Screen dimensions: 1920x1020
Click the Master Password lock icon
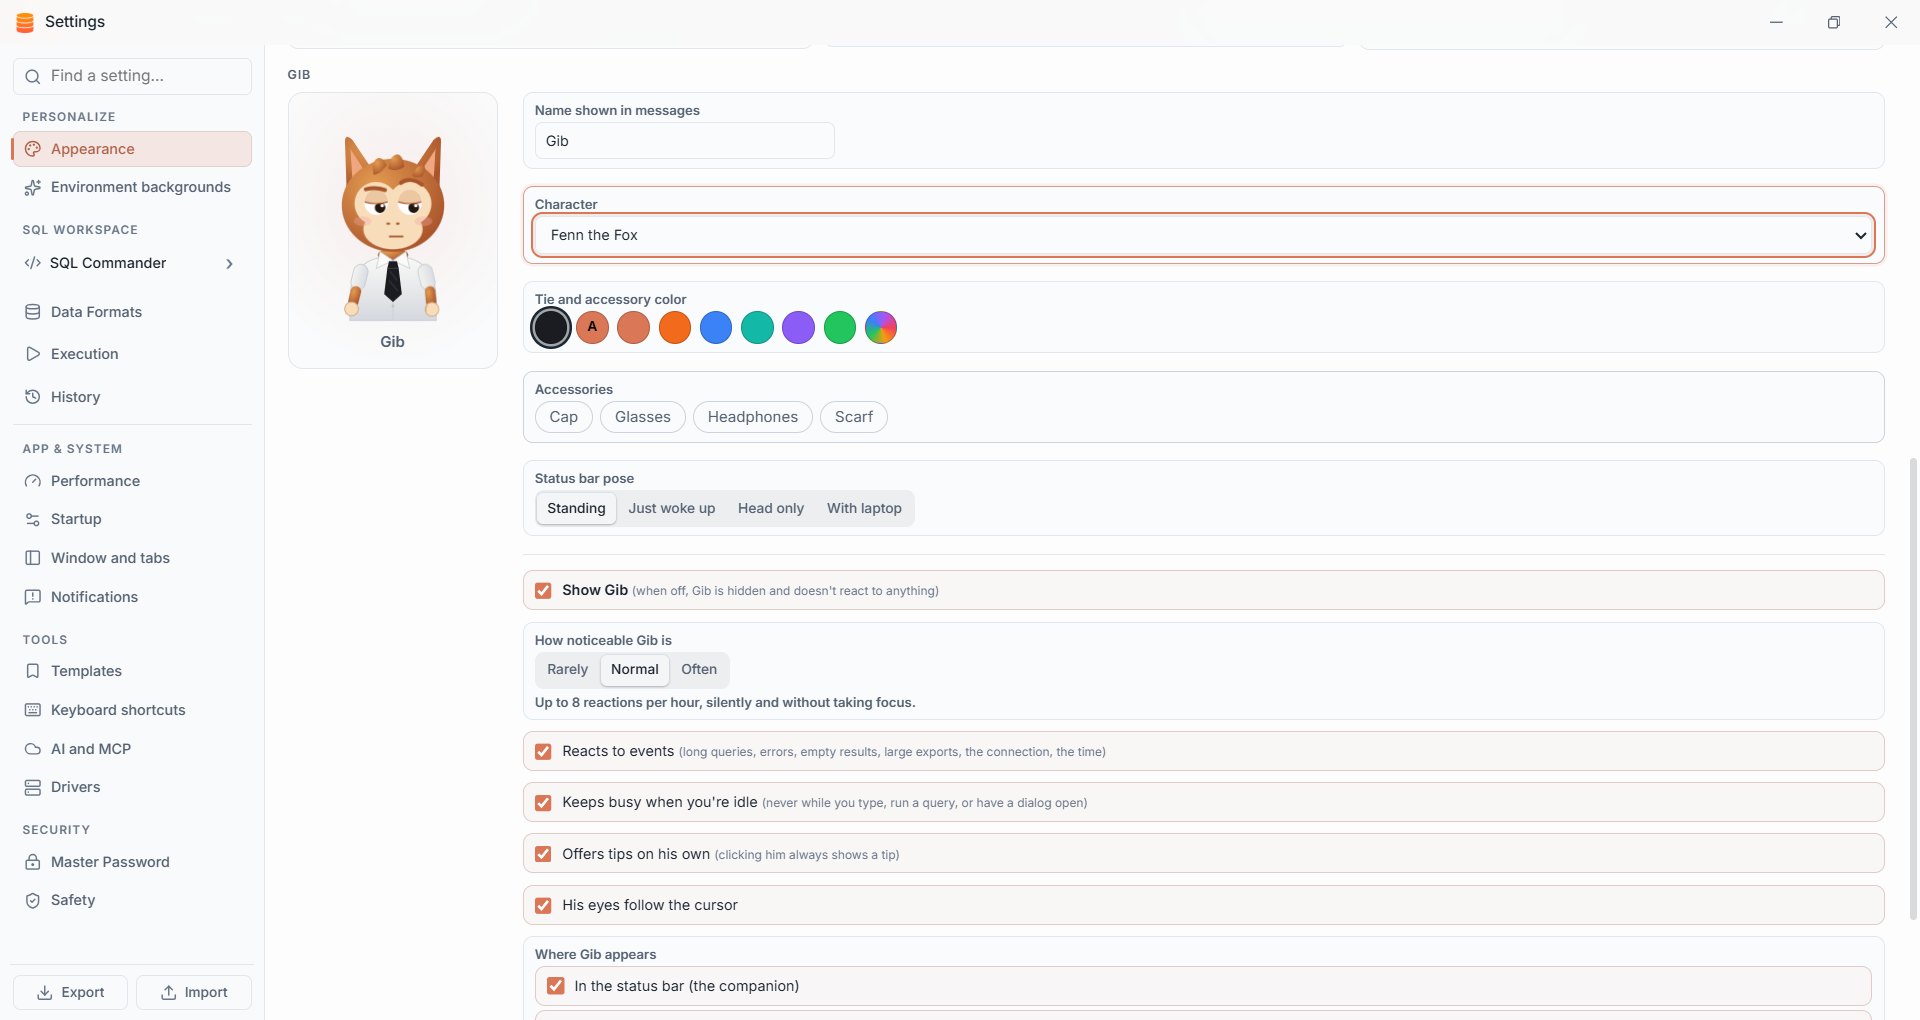tap(33, 862)
